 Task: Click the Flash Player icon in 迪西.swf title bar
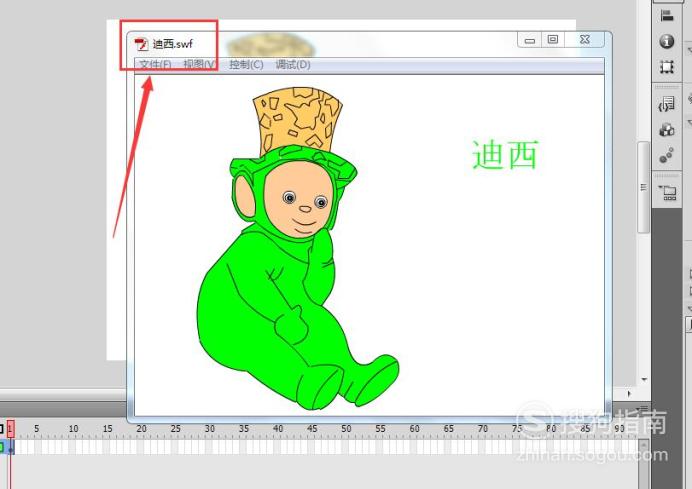click(x=141, y=44)
